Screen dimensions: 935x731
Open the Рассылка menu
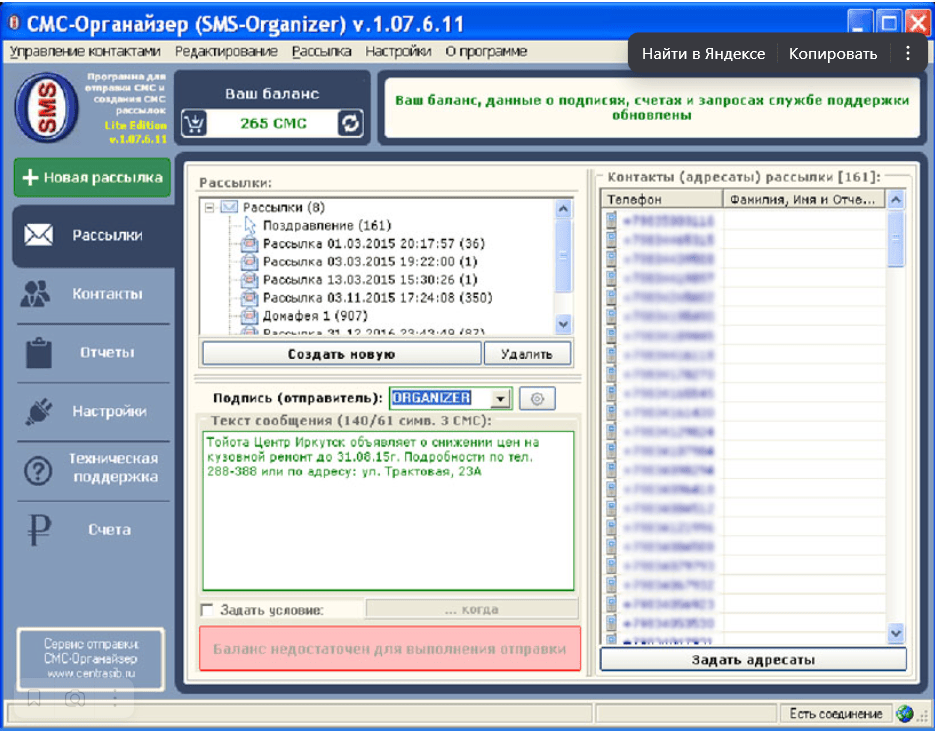[321, 51]
